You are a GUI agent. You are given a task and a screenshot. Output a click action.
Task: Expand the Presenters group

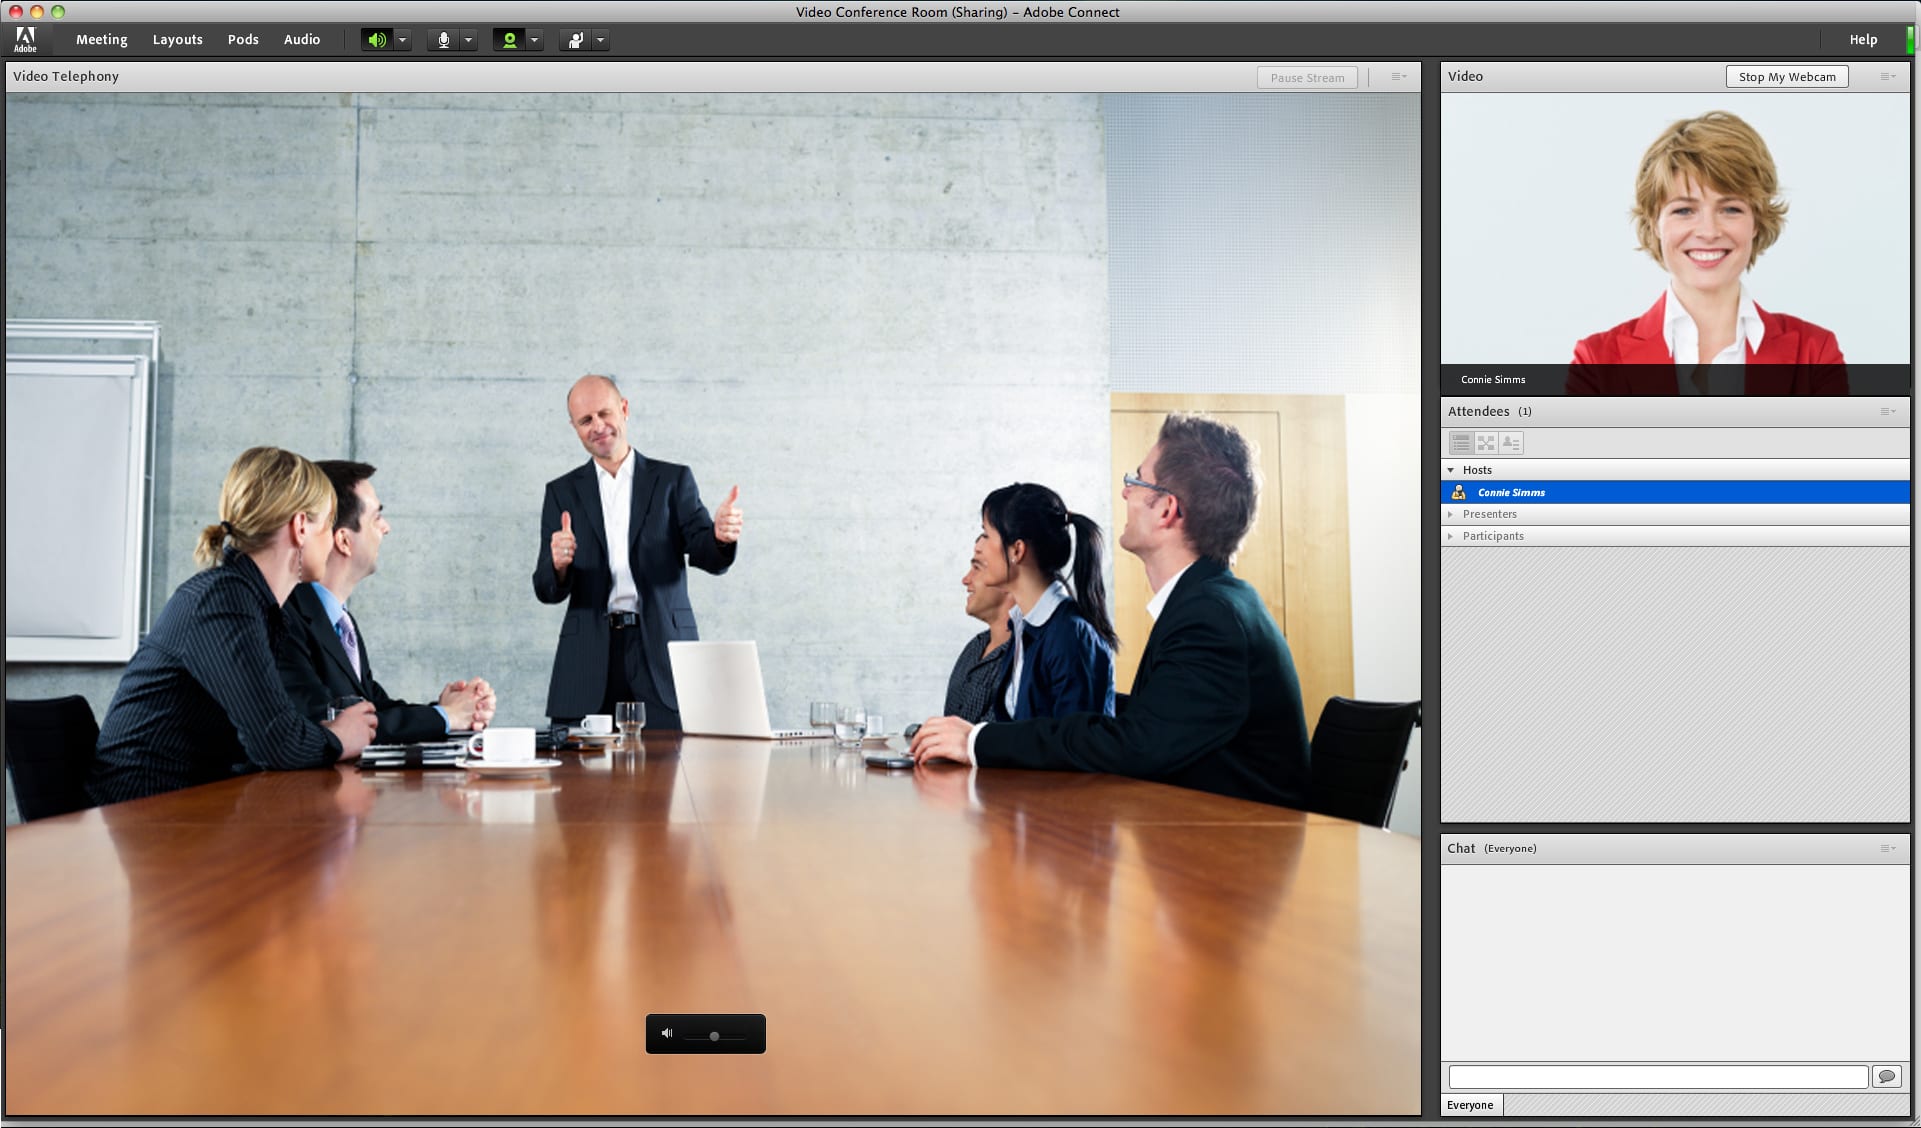coord(1450,514)
